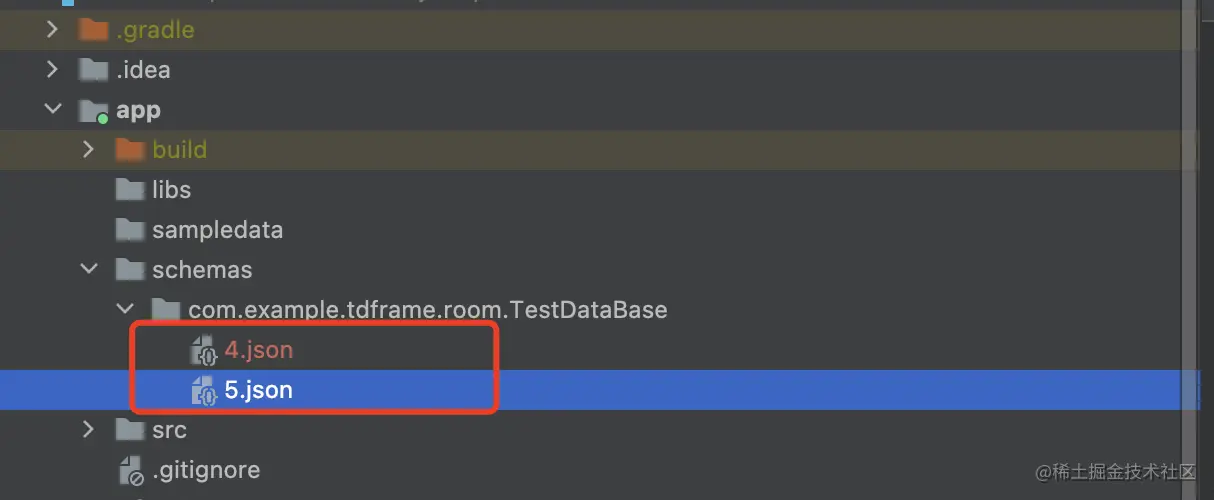Collapse the schemas folder
1214x500 pixels.
pyautogui.click(x=89, y=270)
